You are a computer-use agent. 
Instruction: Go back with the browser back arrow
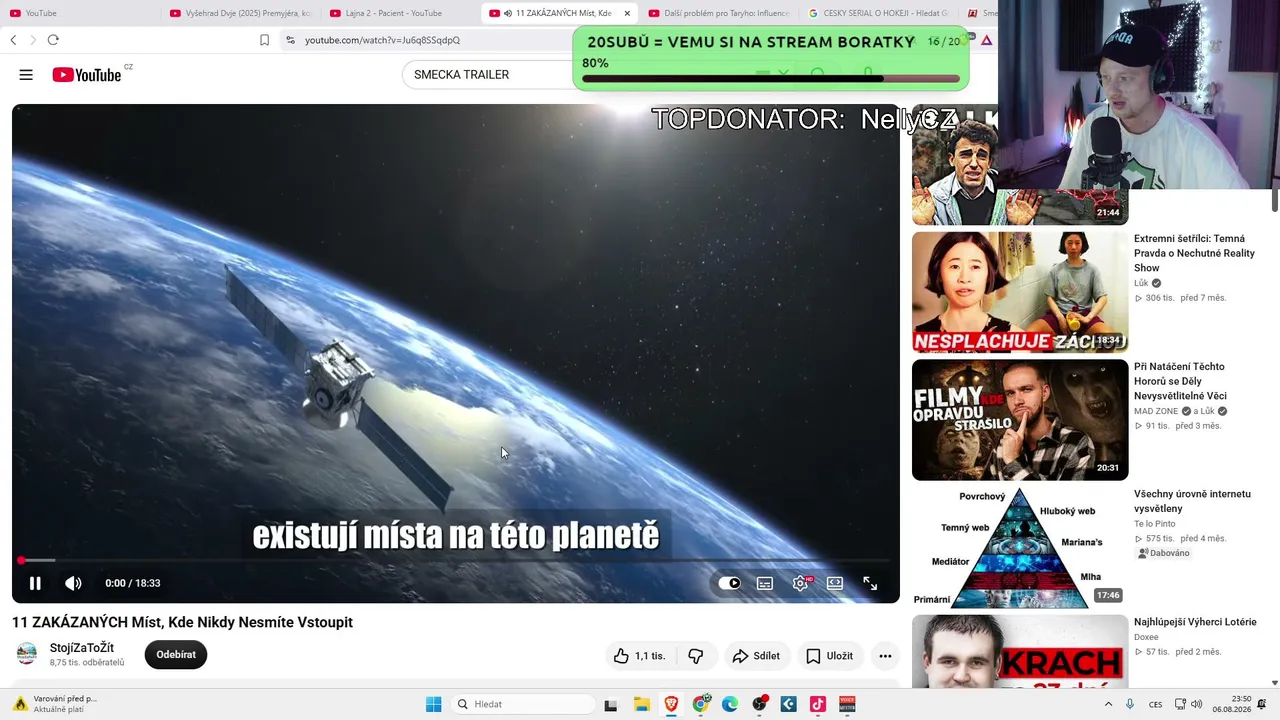tap(13, 40)
